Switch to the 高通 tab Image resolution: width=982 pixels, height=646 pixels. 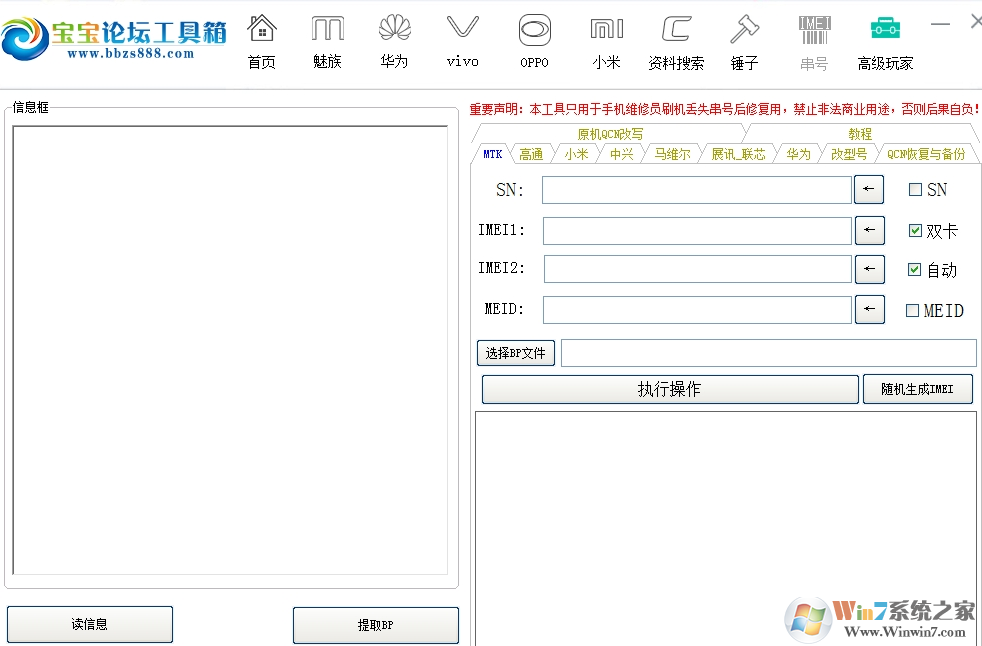point(532,153)
